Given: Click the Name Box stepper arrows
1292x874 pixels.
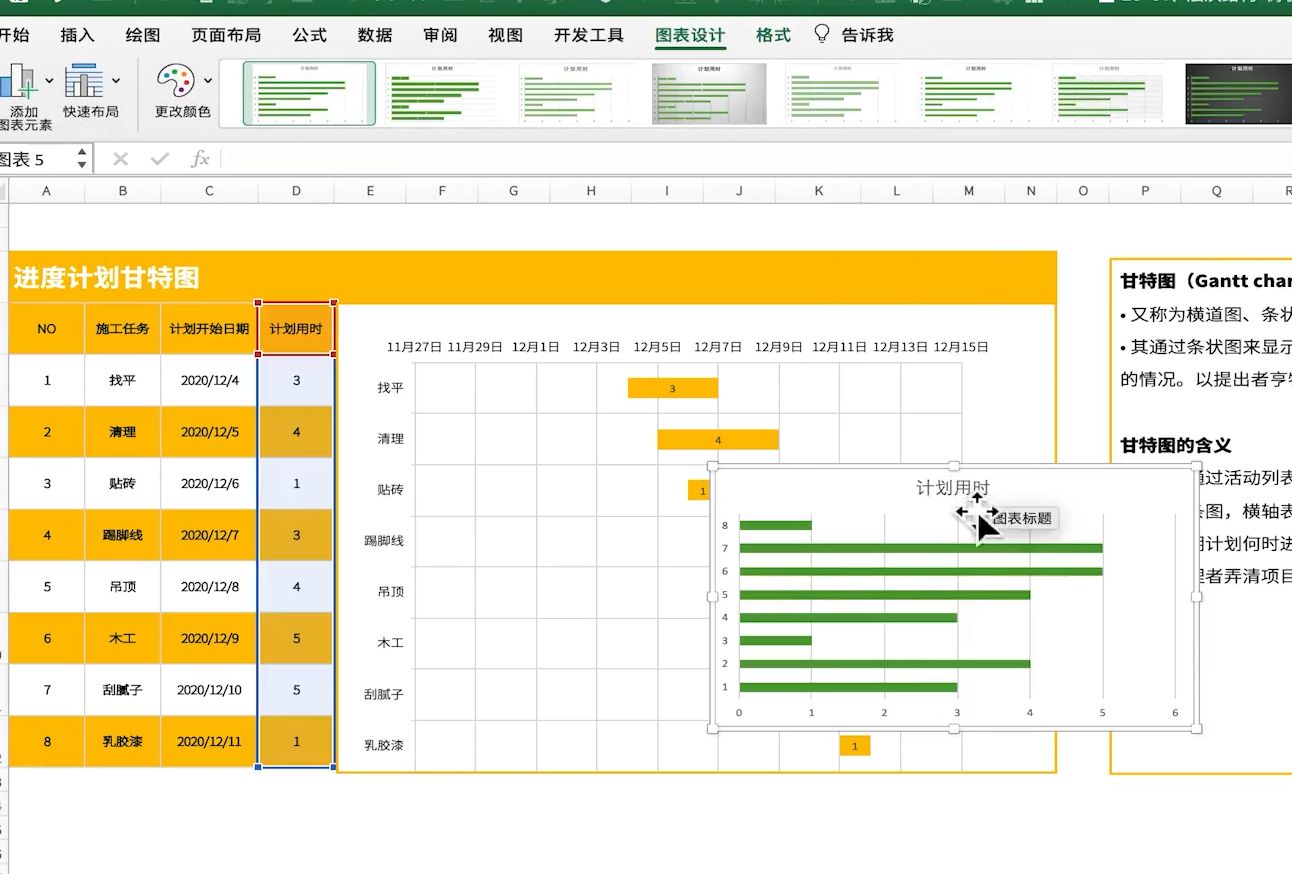Looking at the screenshot, I should (82, 159).
